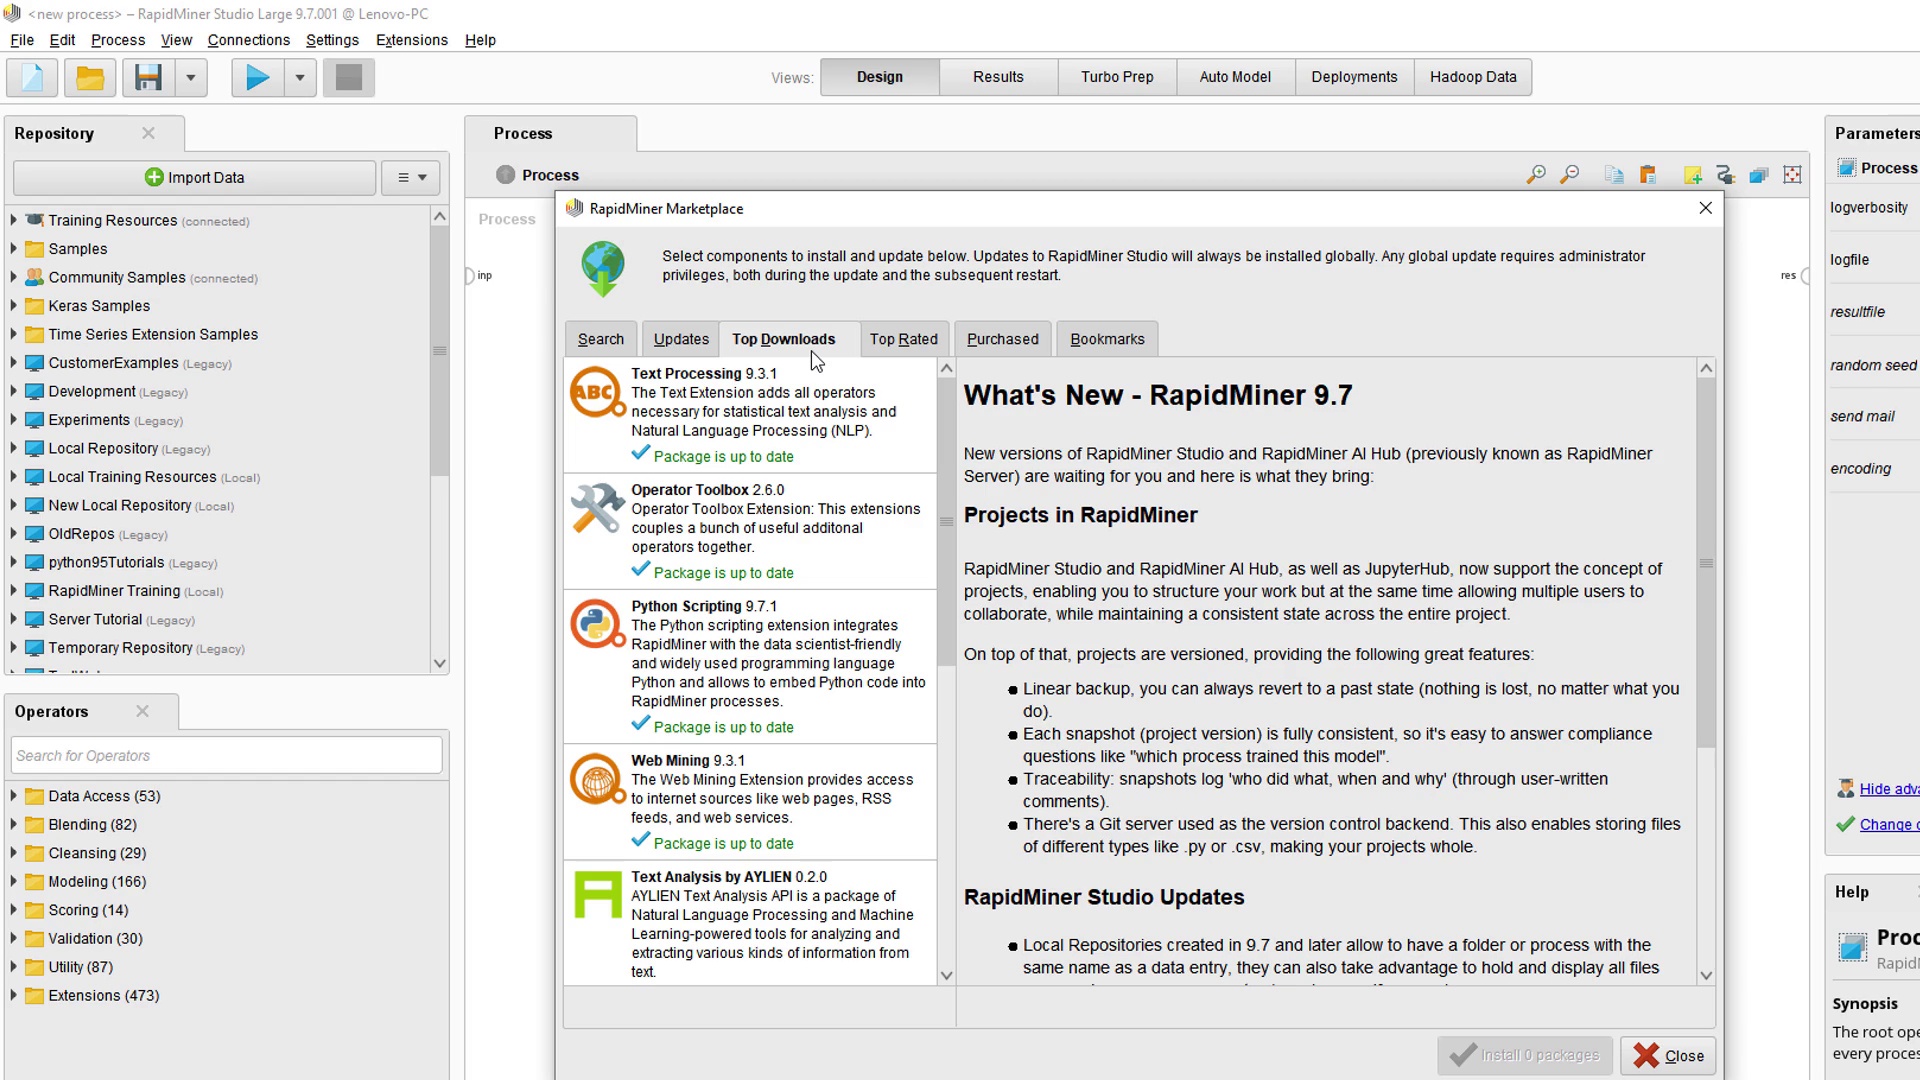Click the Search for Operators field
Viewport: 1920px width, 1080px height.
point(227,755)
